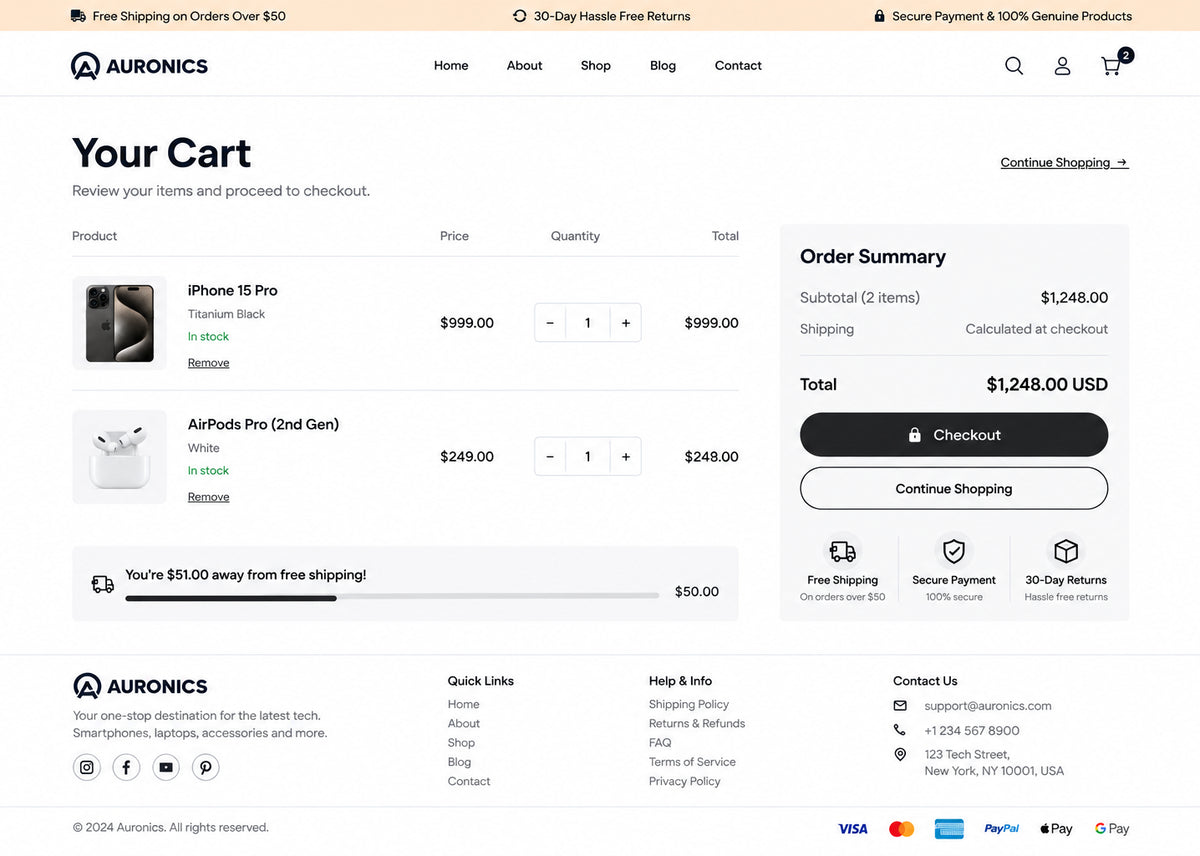Click the Auronics logo in footer
The width and height of the screenshot is (1200, 856).
[x=140, y=686]
